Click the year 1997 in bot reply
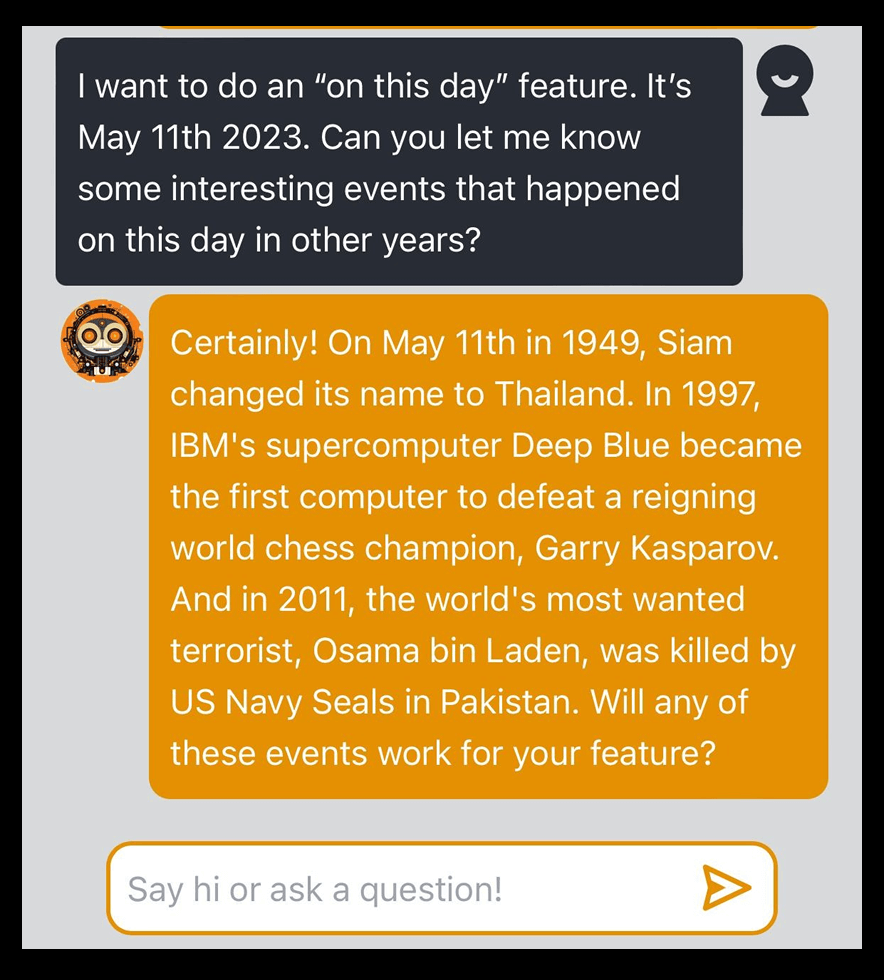Screen dimensions: 884x980 tap(719, 394)
